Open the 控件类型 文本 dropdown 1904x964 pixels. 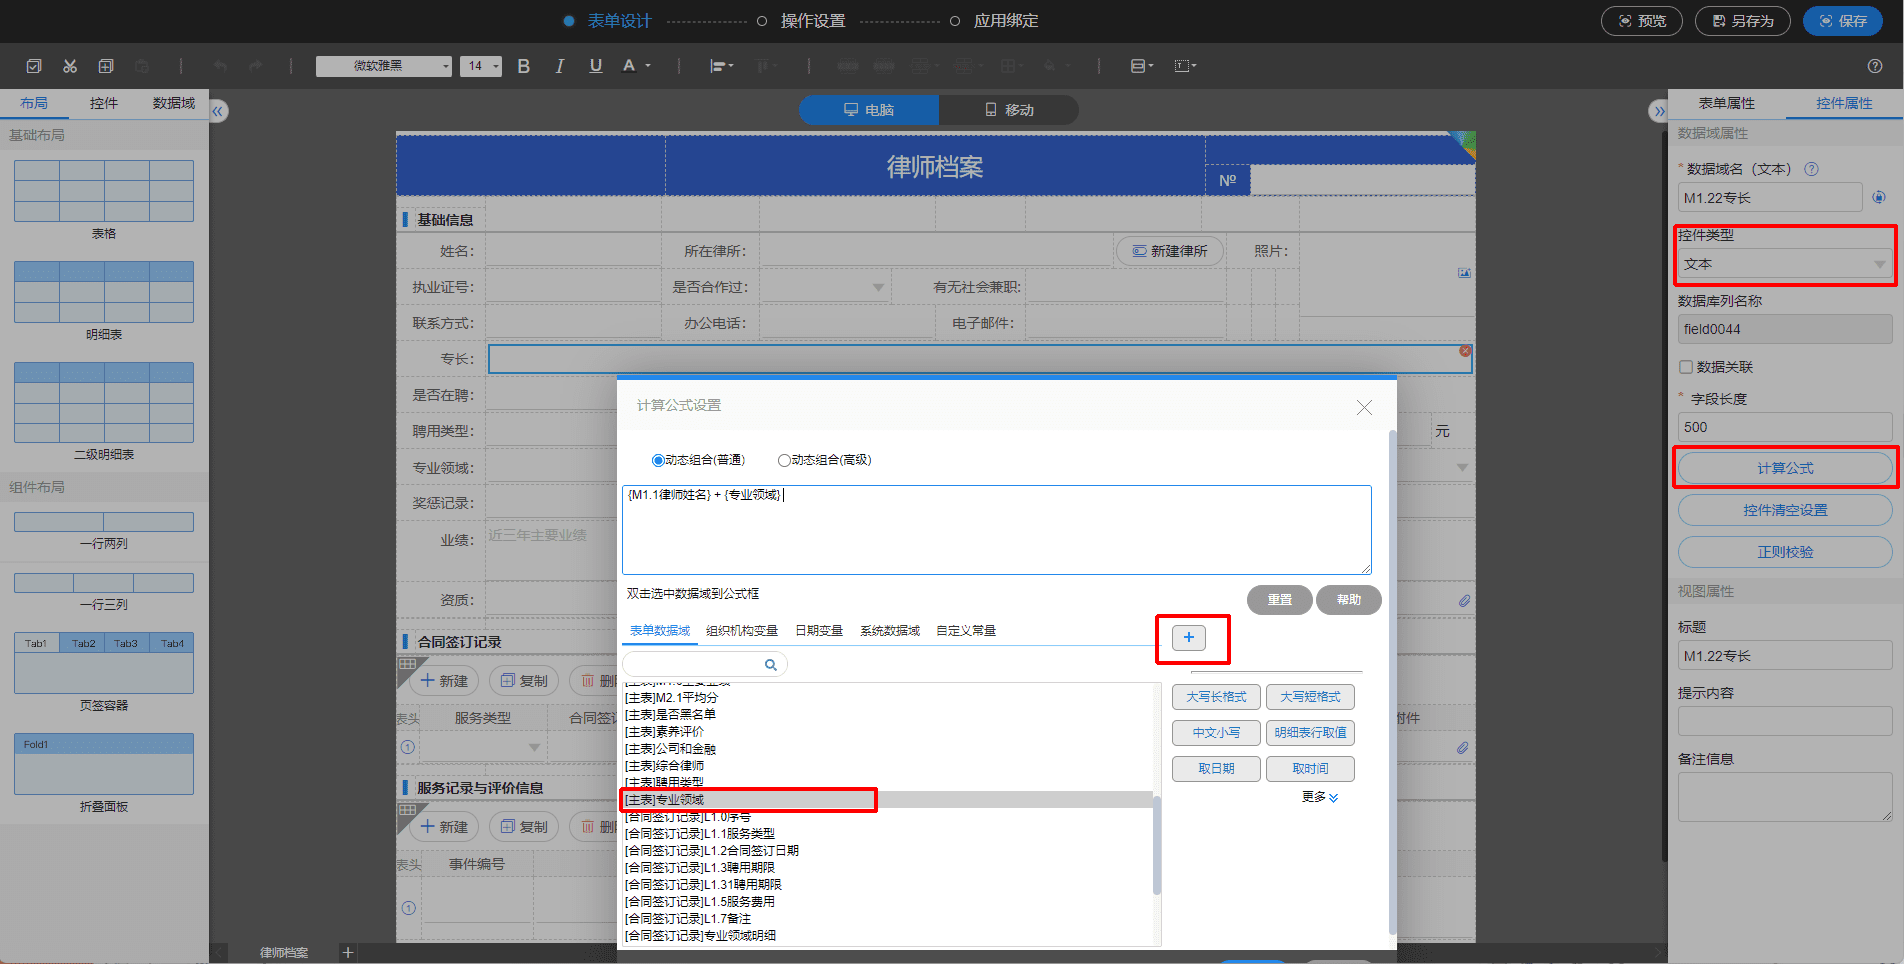pyautogui.click(x=1785, y=264)
